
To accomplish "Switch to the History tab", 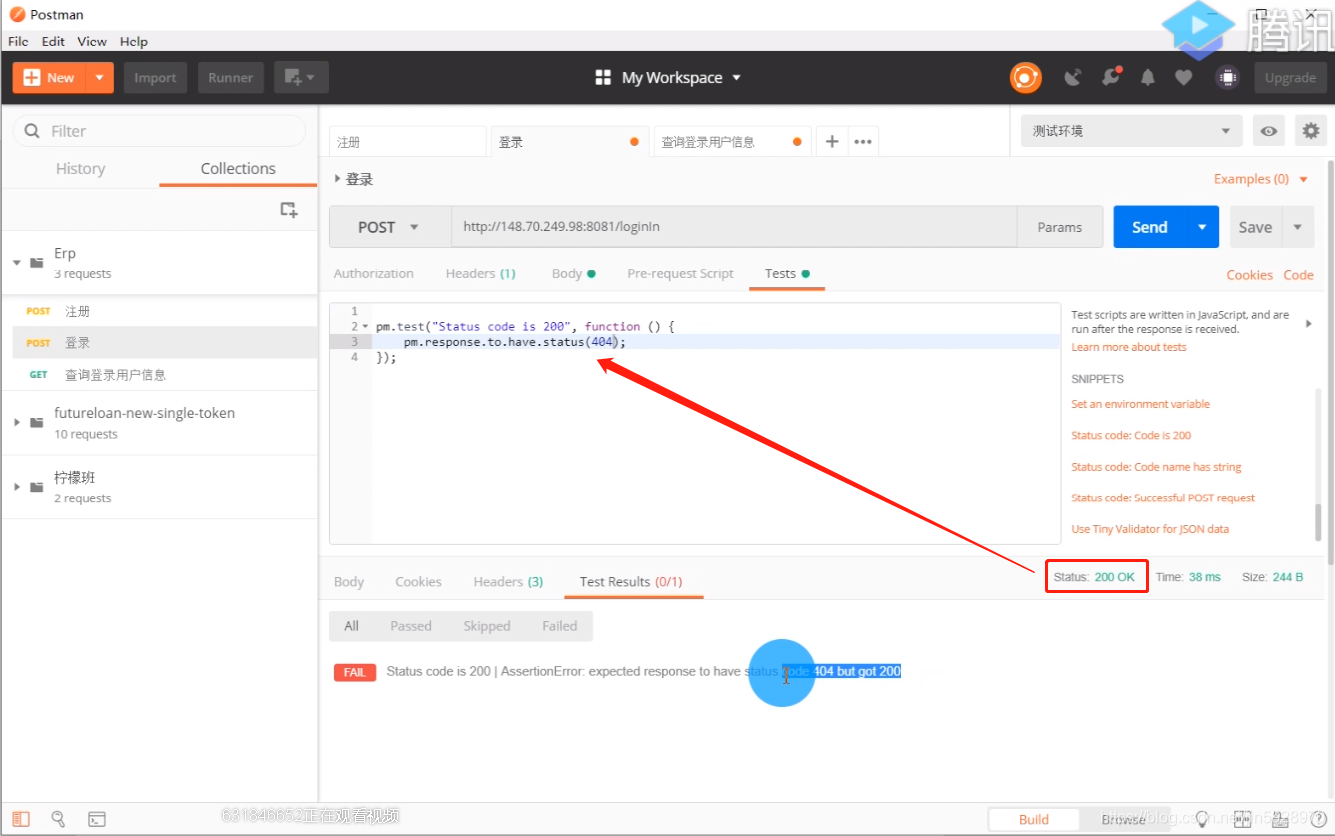I will (80, 169).
